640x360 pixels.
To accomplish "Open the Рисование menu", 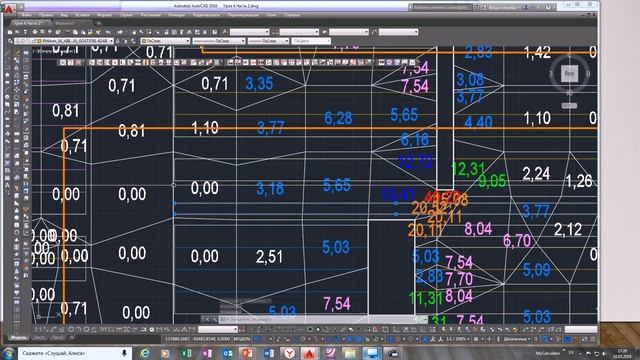I will pyautogui.click(x=151, y=15).
